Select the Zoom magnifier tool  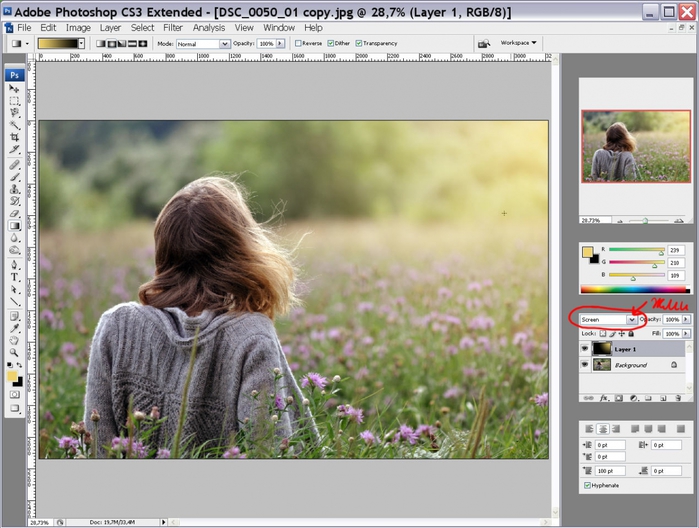pyautogui.click(x=15, y=352)
